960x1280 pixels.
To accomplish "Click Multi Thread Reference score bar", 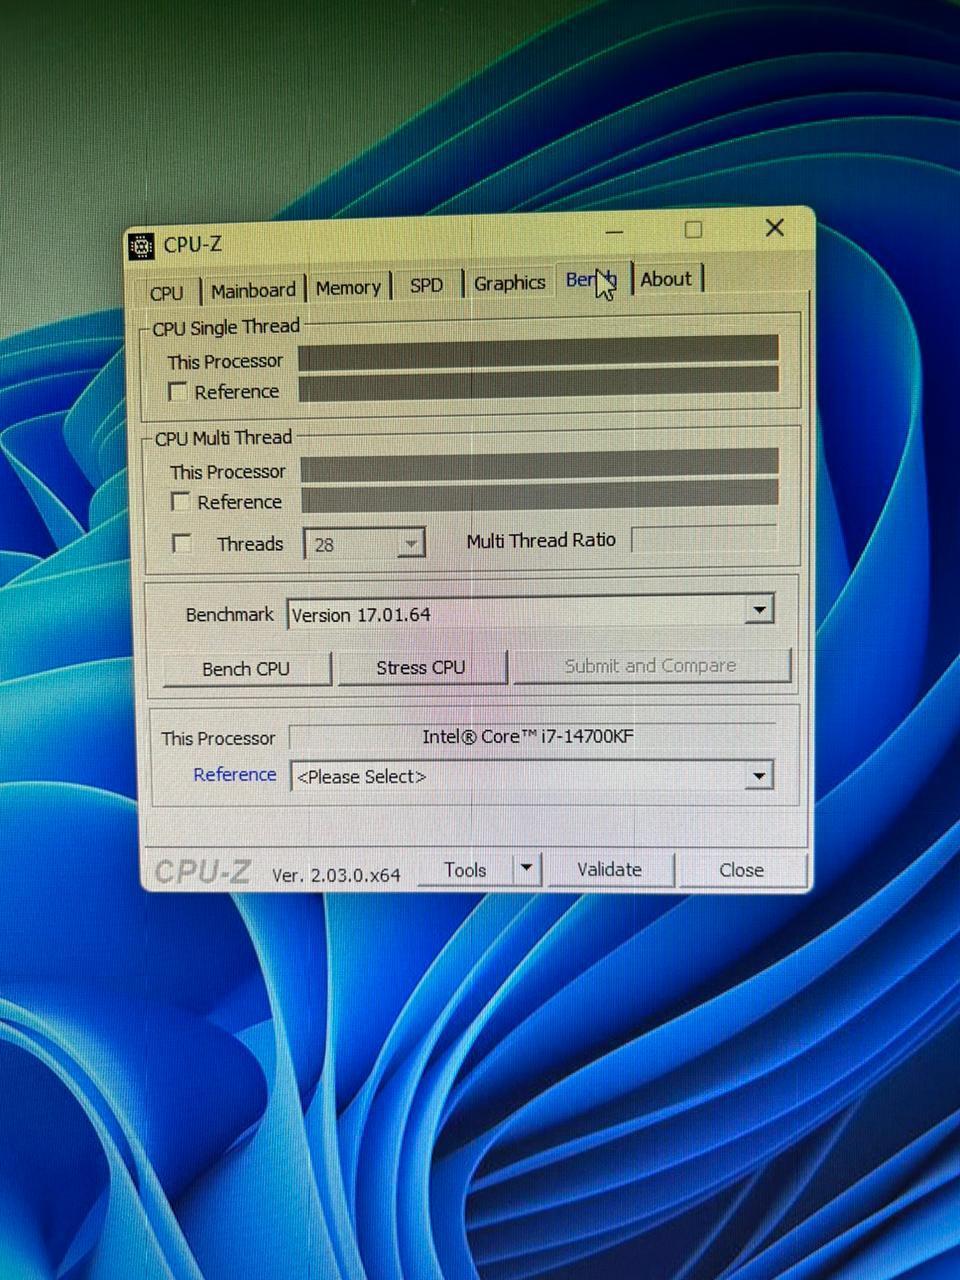I will 540,496.
